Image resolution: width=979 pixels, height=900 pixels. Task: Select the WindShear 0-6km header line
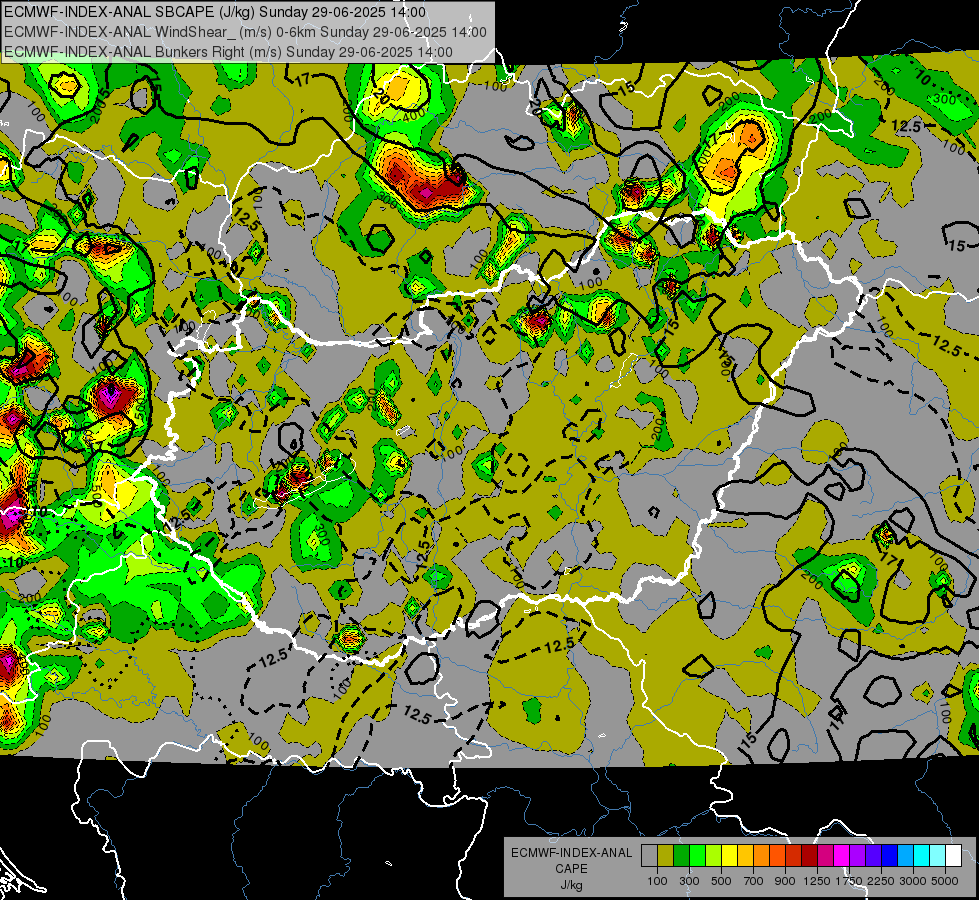(x=245, y=32)
